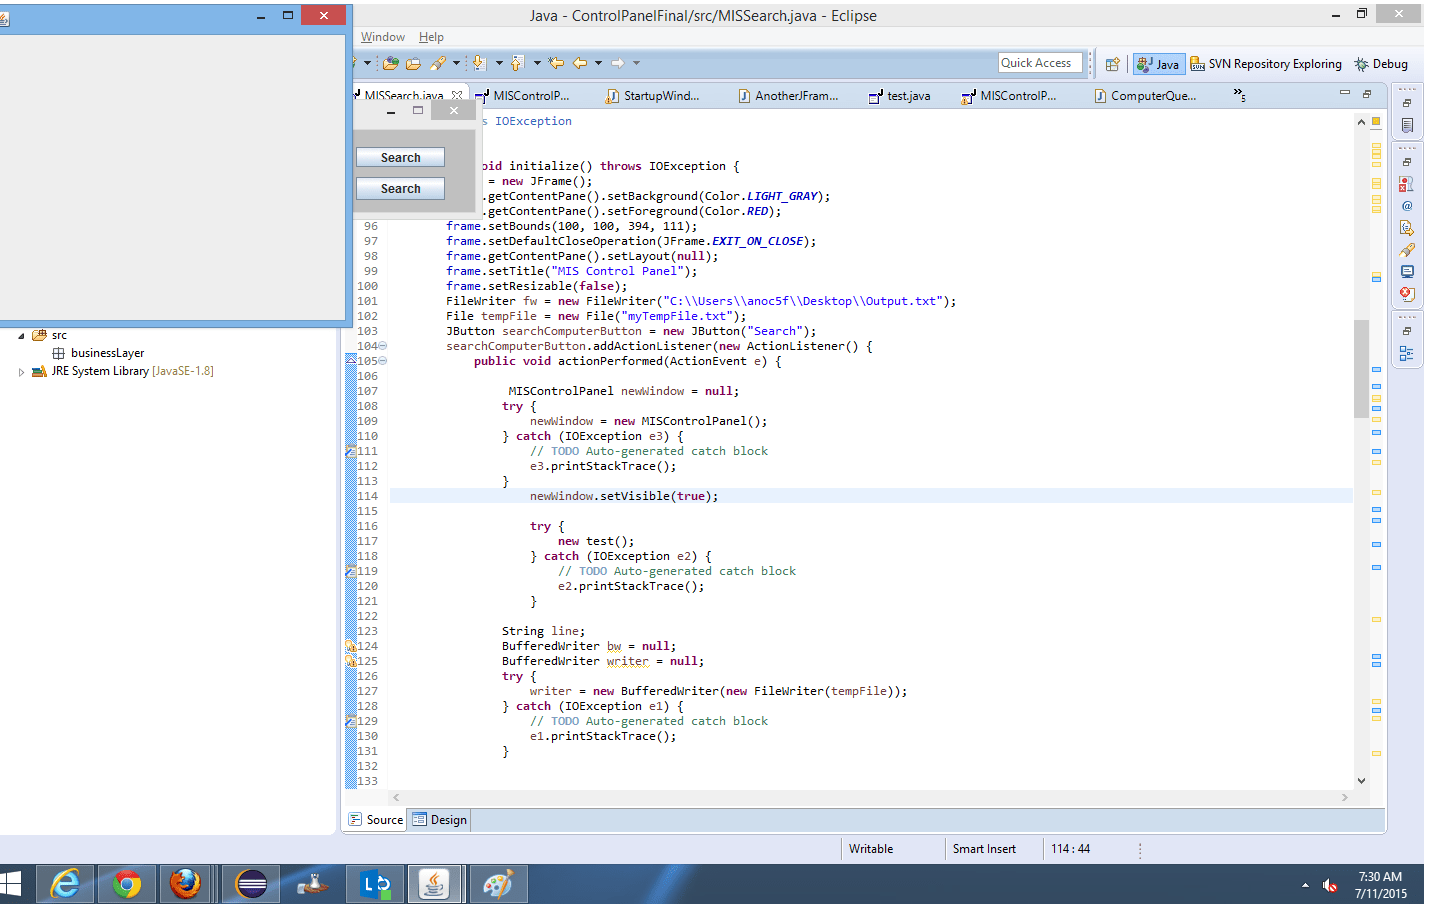Open the Search toolbar dropdown arrow

click(x=456, y=63)
